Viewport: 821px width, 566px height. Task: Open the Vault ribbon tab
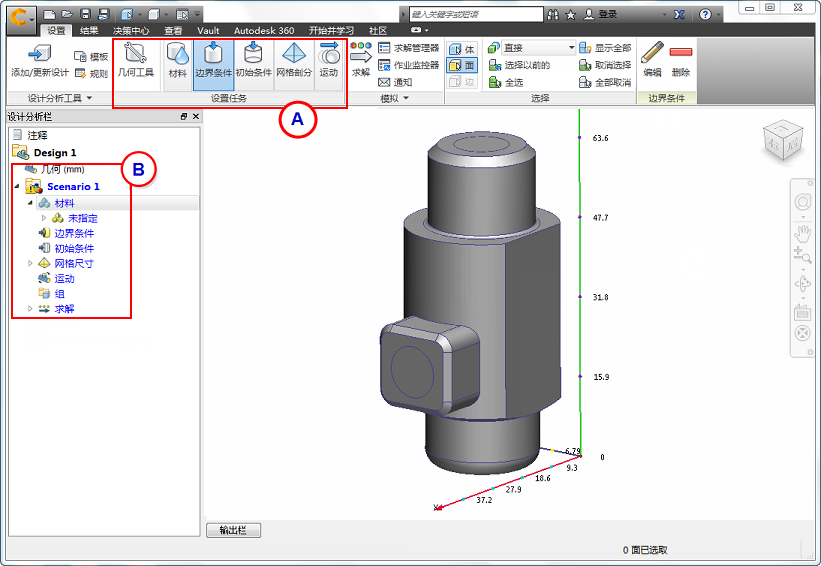(x=208, y=31)
